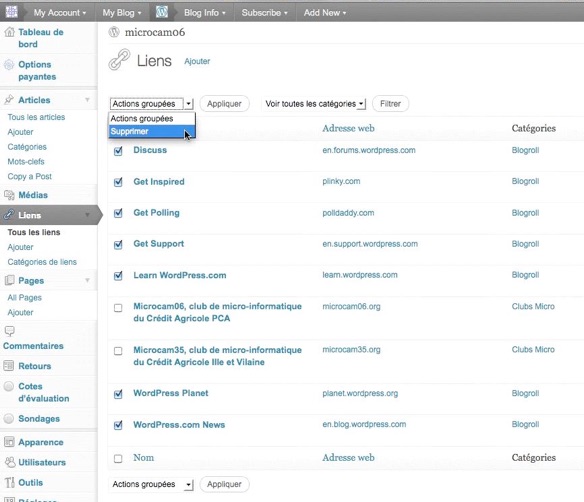Click the Utilisateurs icon in sidebar
This screenshot has width=584, height=502.
10,462
